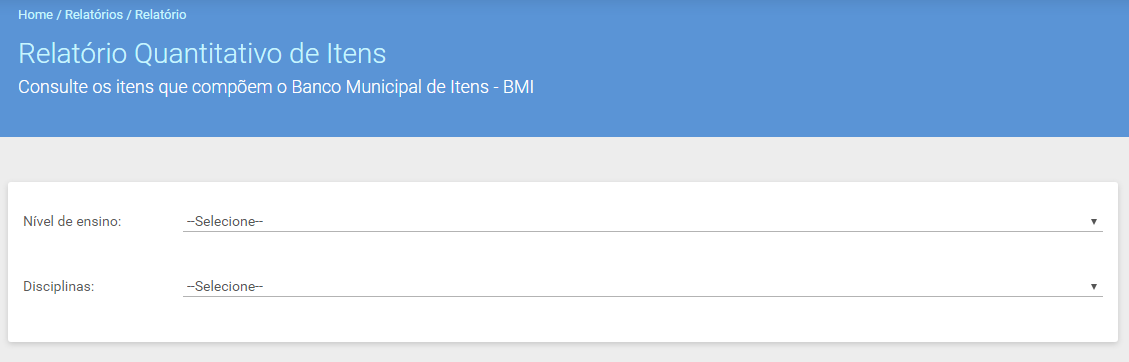Image resolution: width=1129 pixels, height=362 pixels.
Task: Click the --Selecione-- text under Nível de ensino
Action: pyautogui.click(x=225, y=222)
